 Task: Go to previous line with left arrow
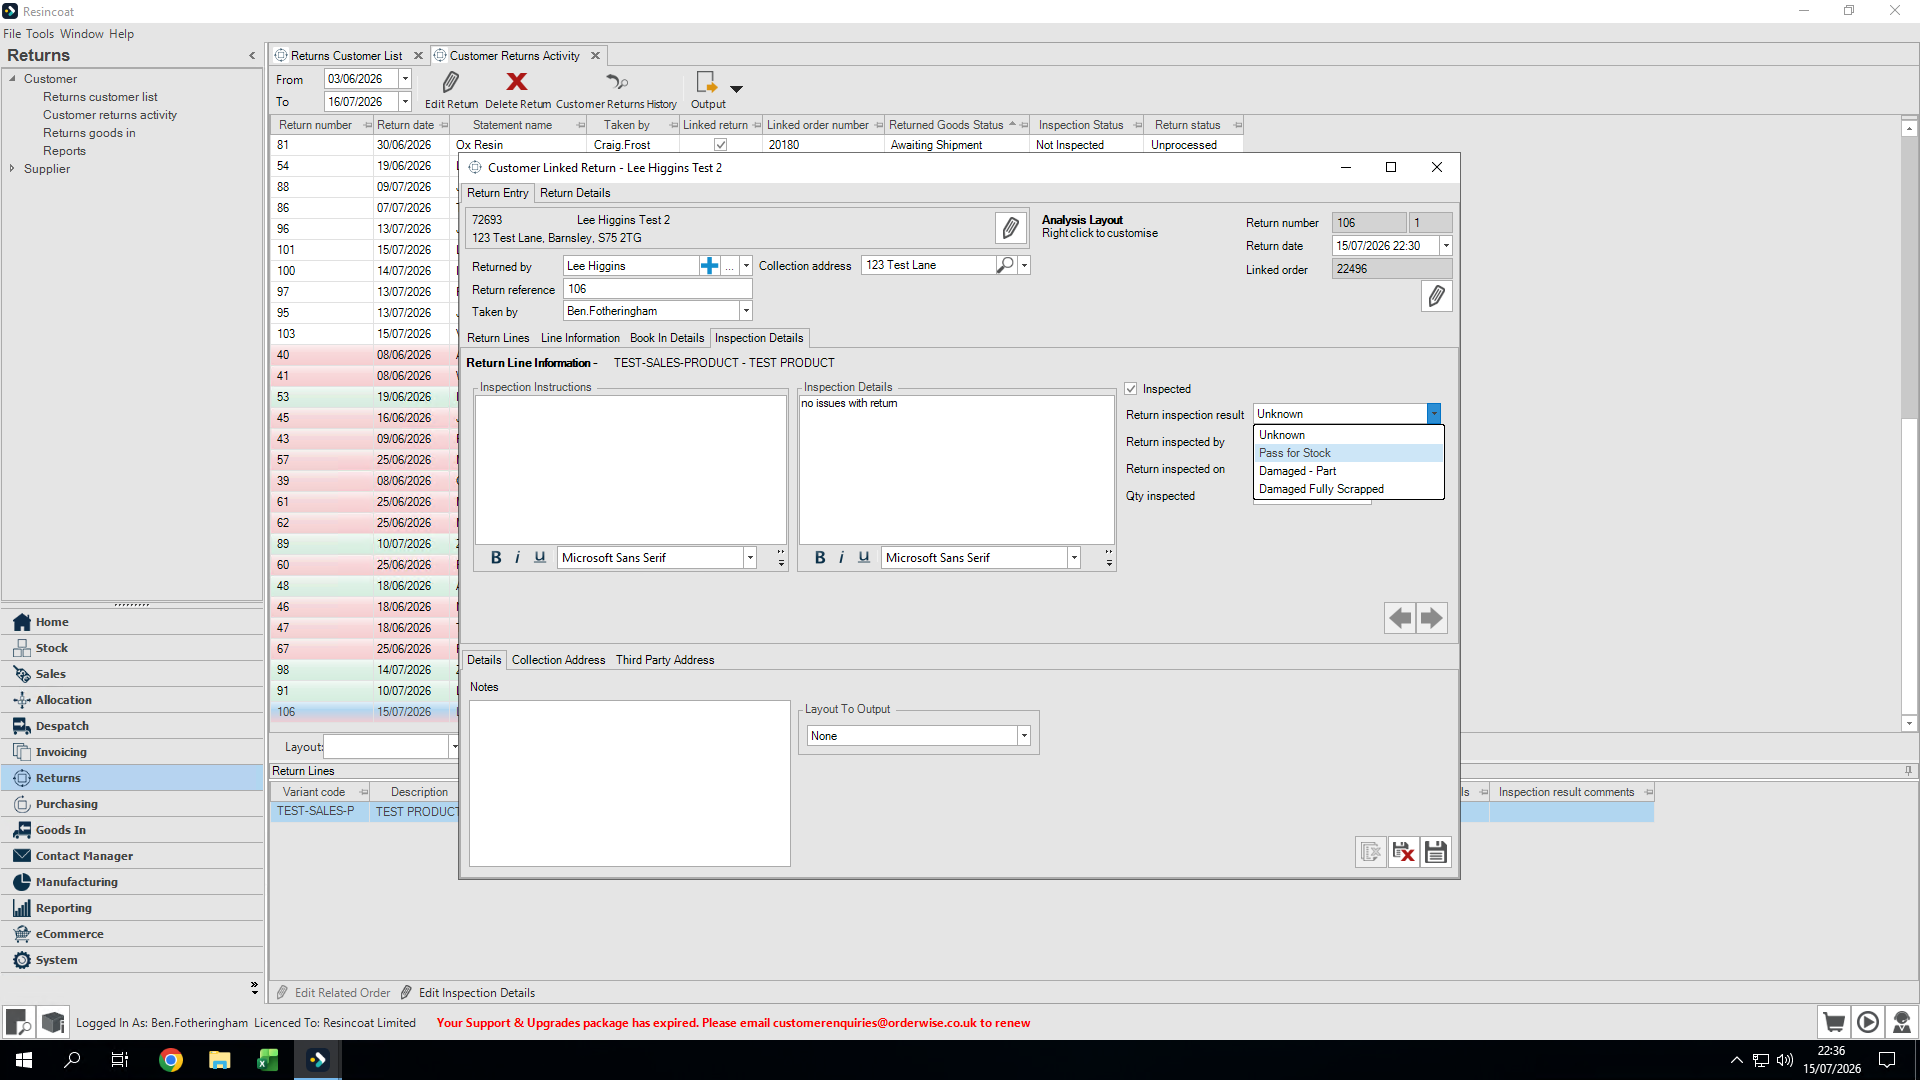click(1400, 618)
